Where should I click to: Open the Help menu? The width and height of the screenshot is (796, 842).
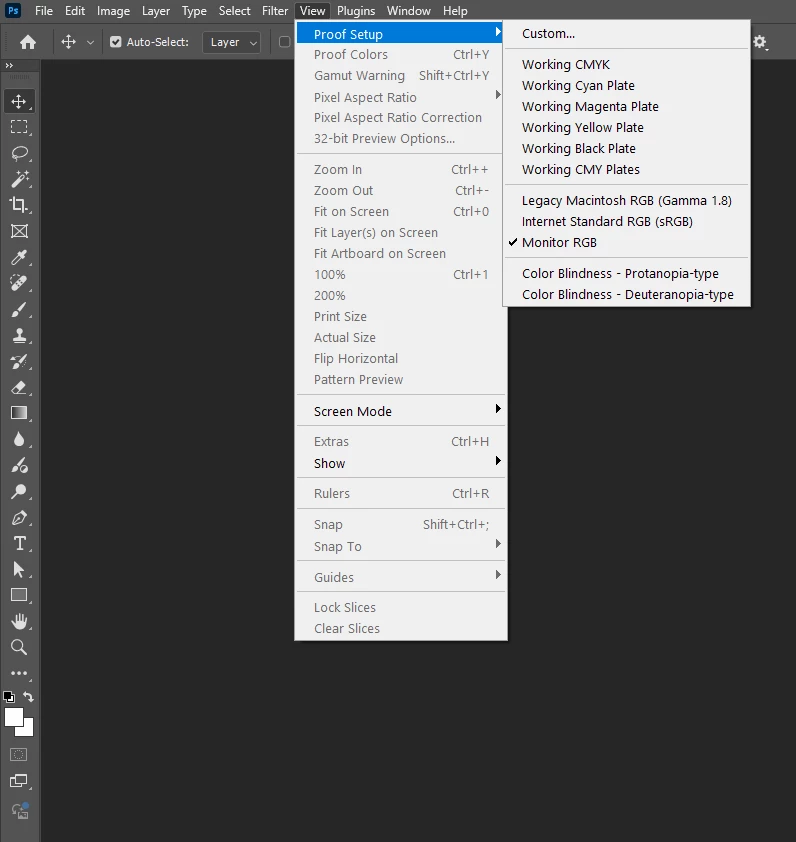tap(454, 11)
